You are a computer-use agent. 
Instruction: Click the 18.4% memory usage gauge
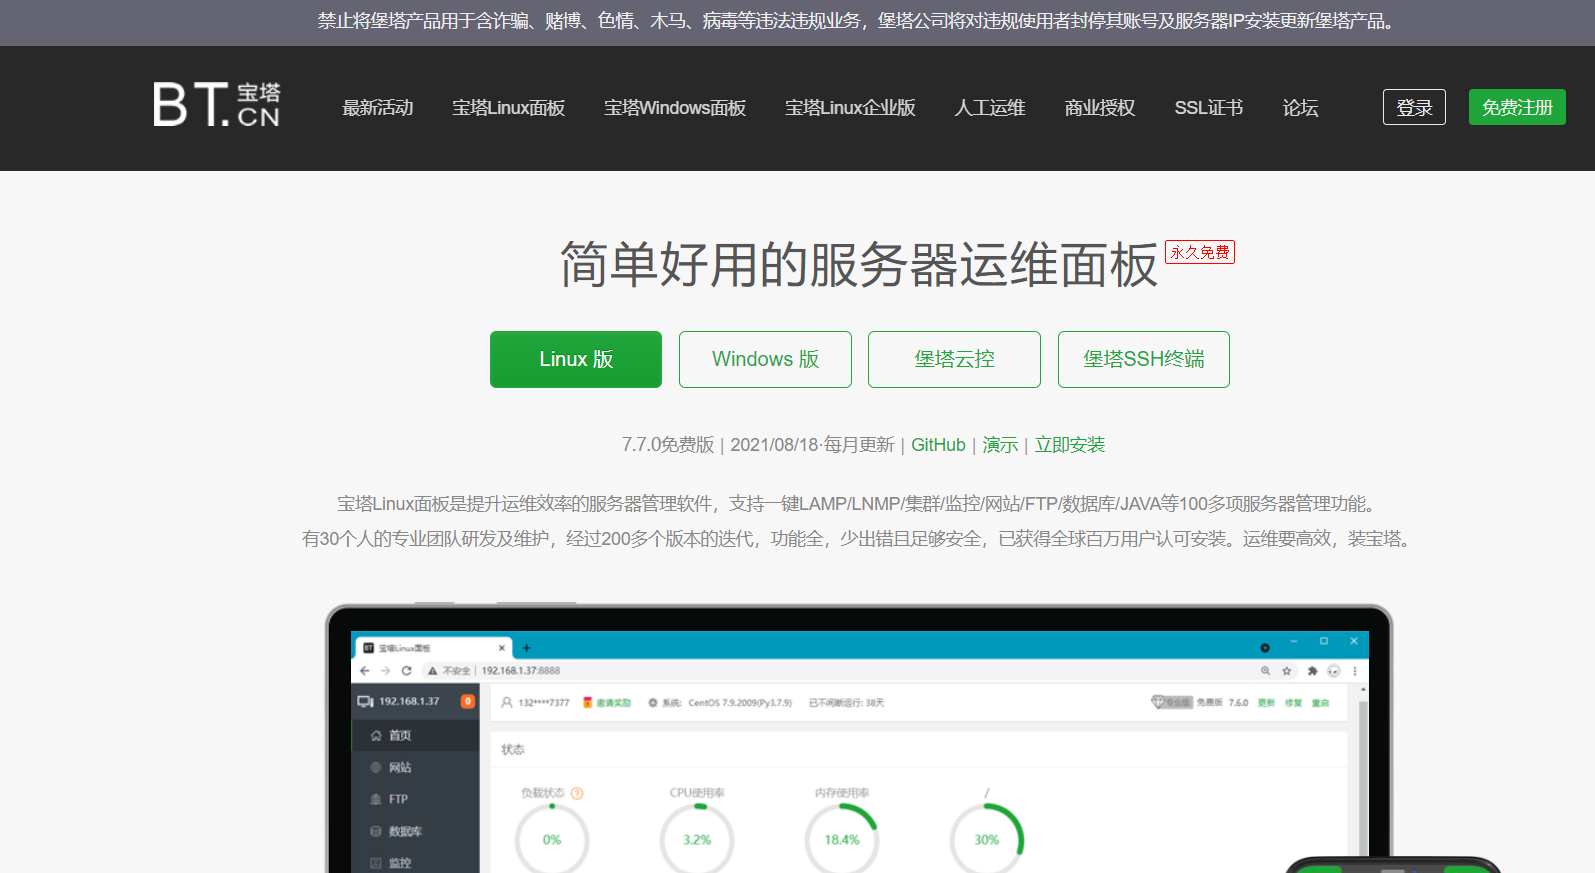[x=842, y=839]
